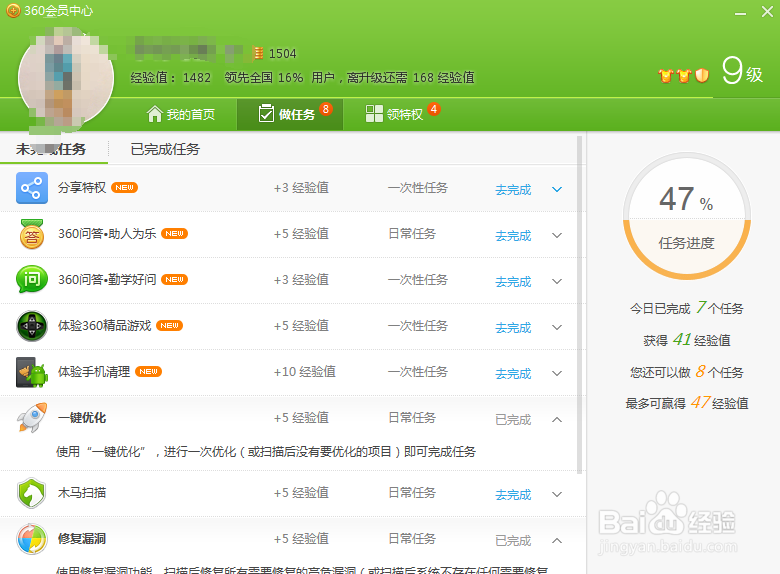Screen dimensions: 780x574
Task: Click the gold coins icon near 1504
Action: 258,53
